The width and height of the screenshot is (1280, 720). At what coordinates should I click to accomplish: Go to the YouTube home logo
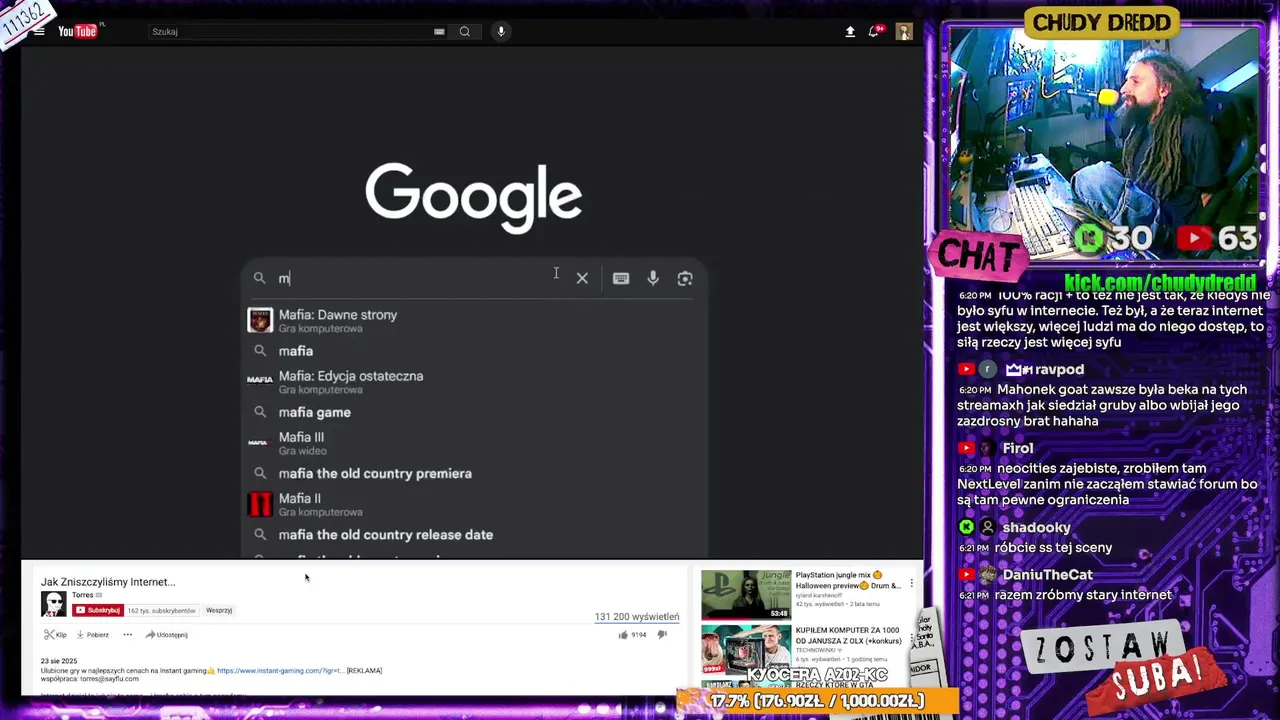coord(80,31)
